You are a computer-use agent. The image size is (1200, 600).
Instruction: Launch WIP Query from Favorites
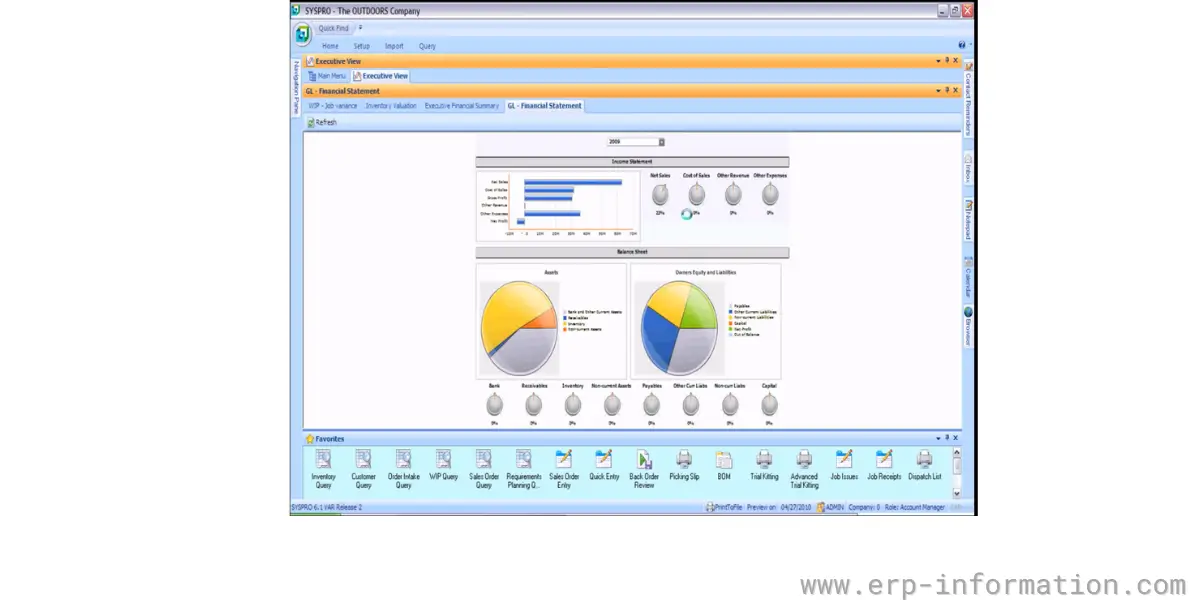(x=443, y=464)
